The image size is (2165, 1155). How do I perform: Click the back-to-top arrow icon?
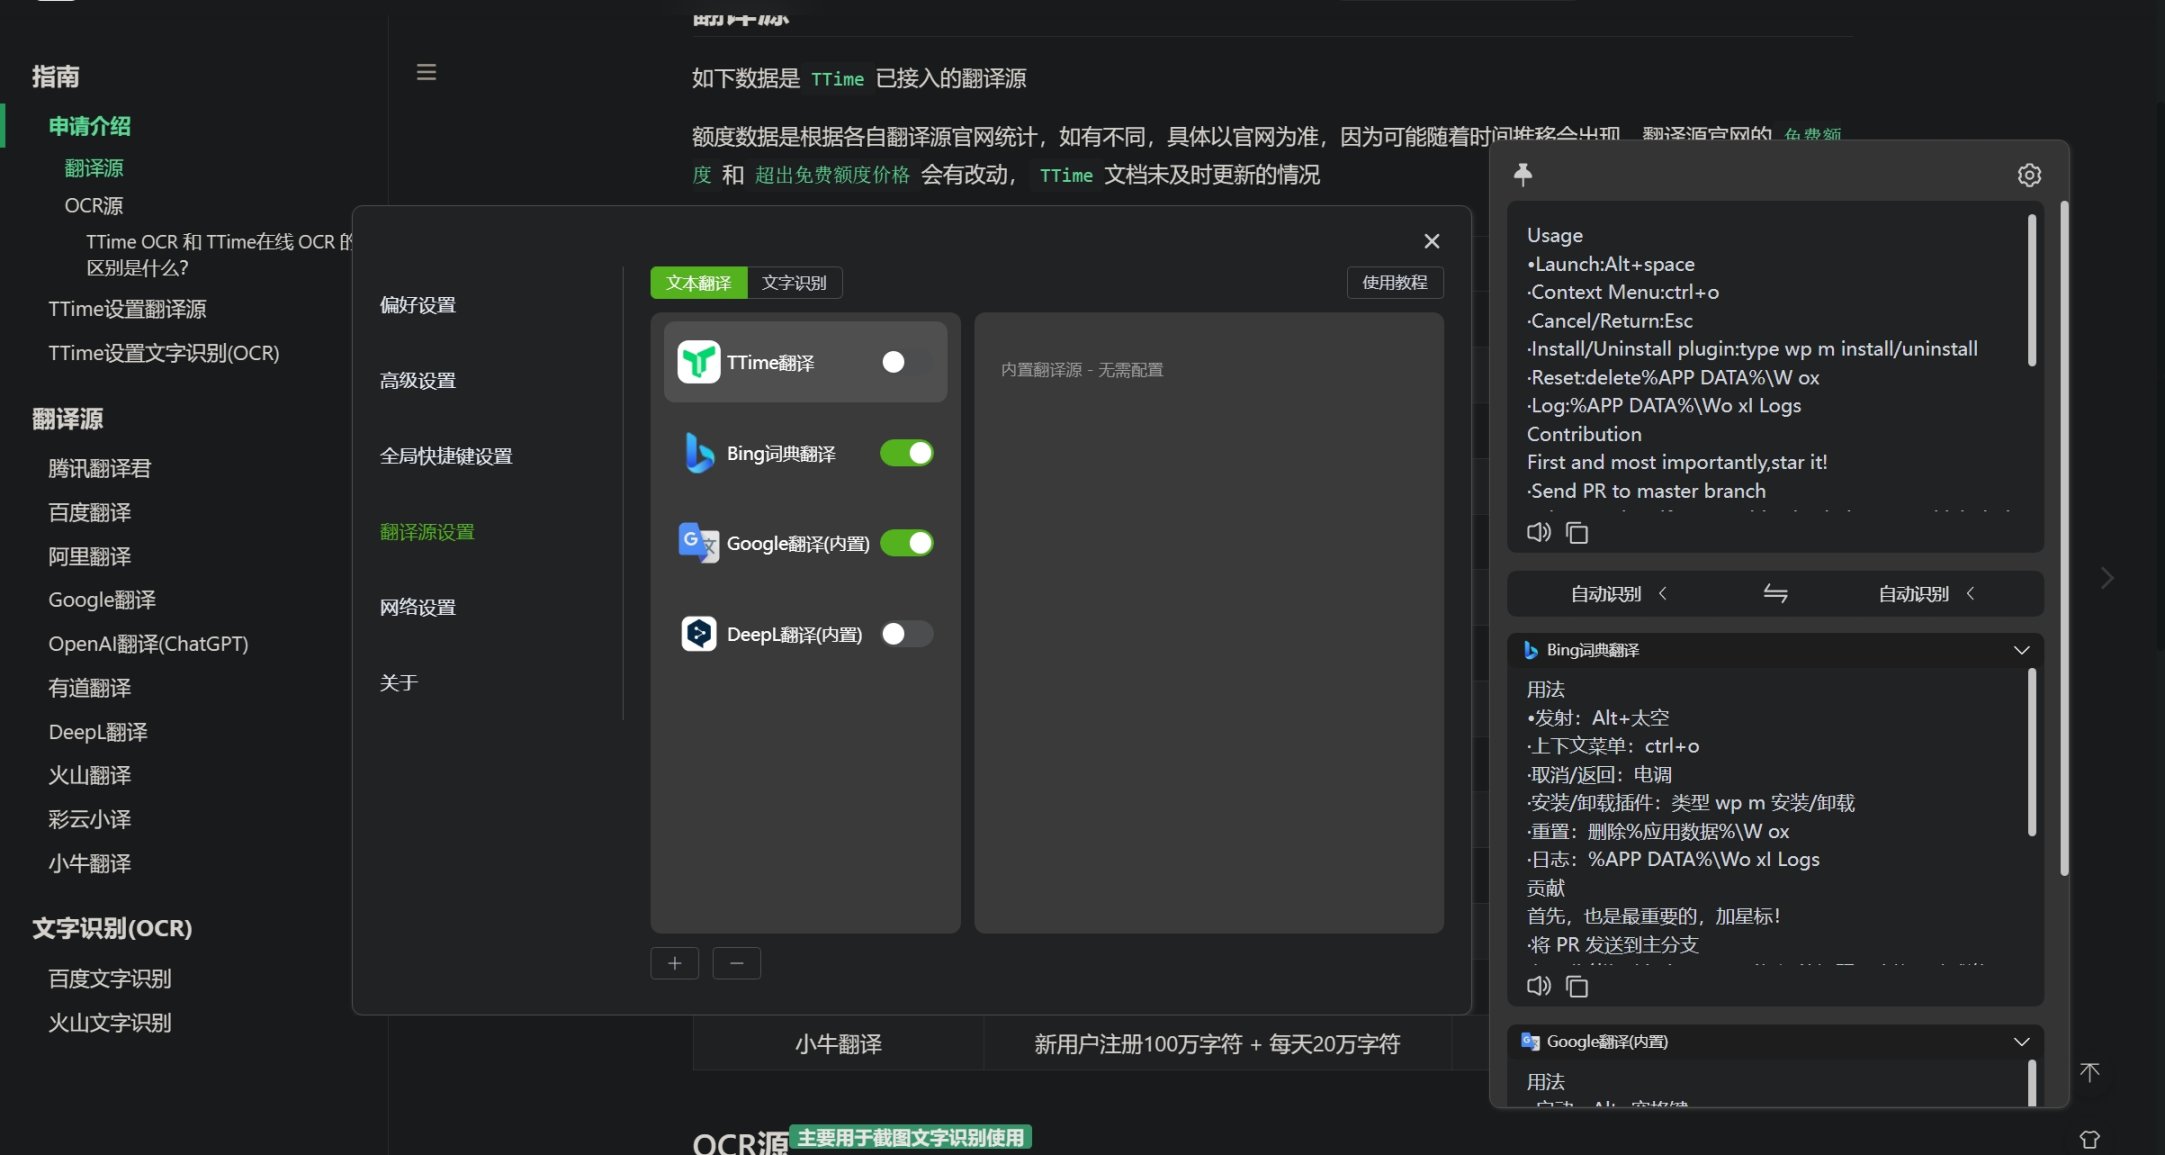click(2090, 1072)
